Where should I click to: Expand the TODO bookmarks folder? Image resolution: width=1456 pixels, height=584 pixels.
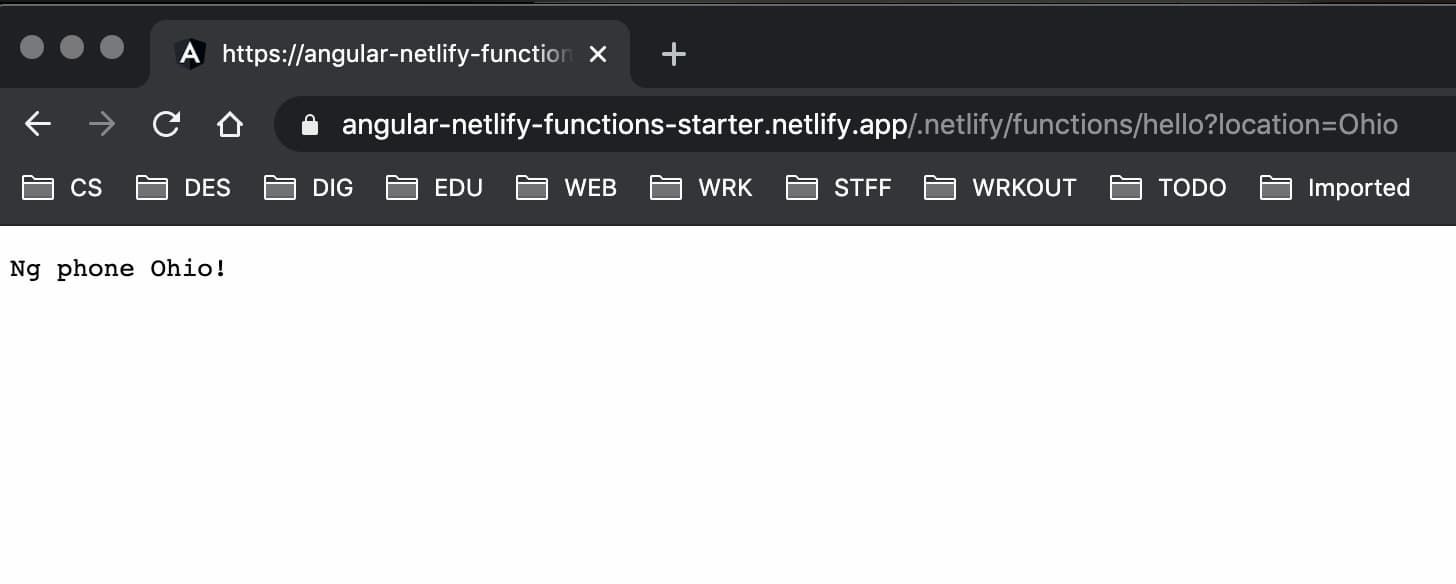pos(1168,188)
